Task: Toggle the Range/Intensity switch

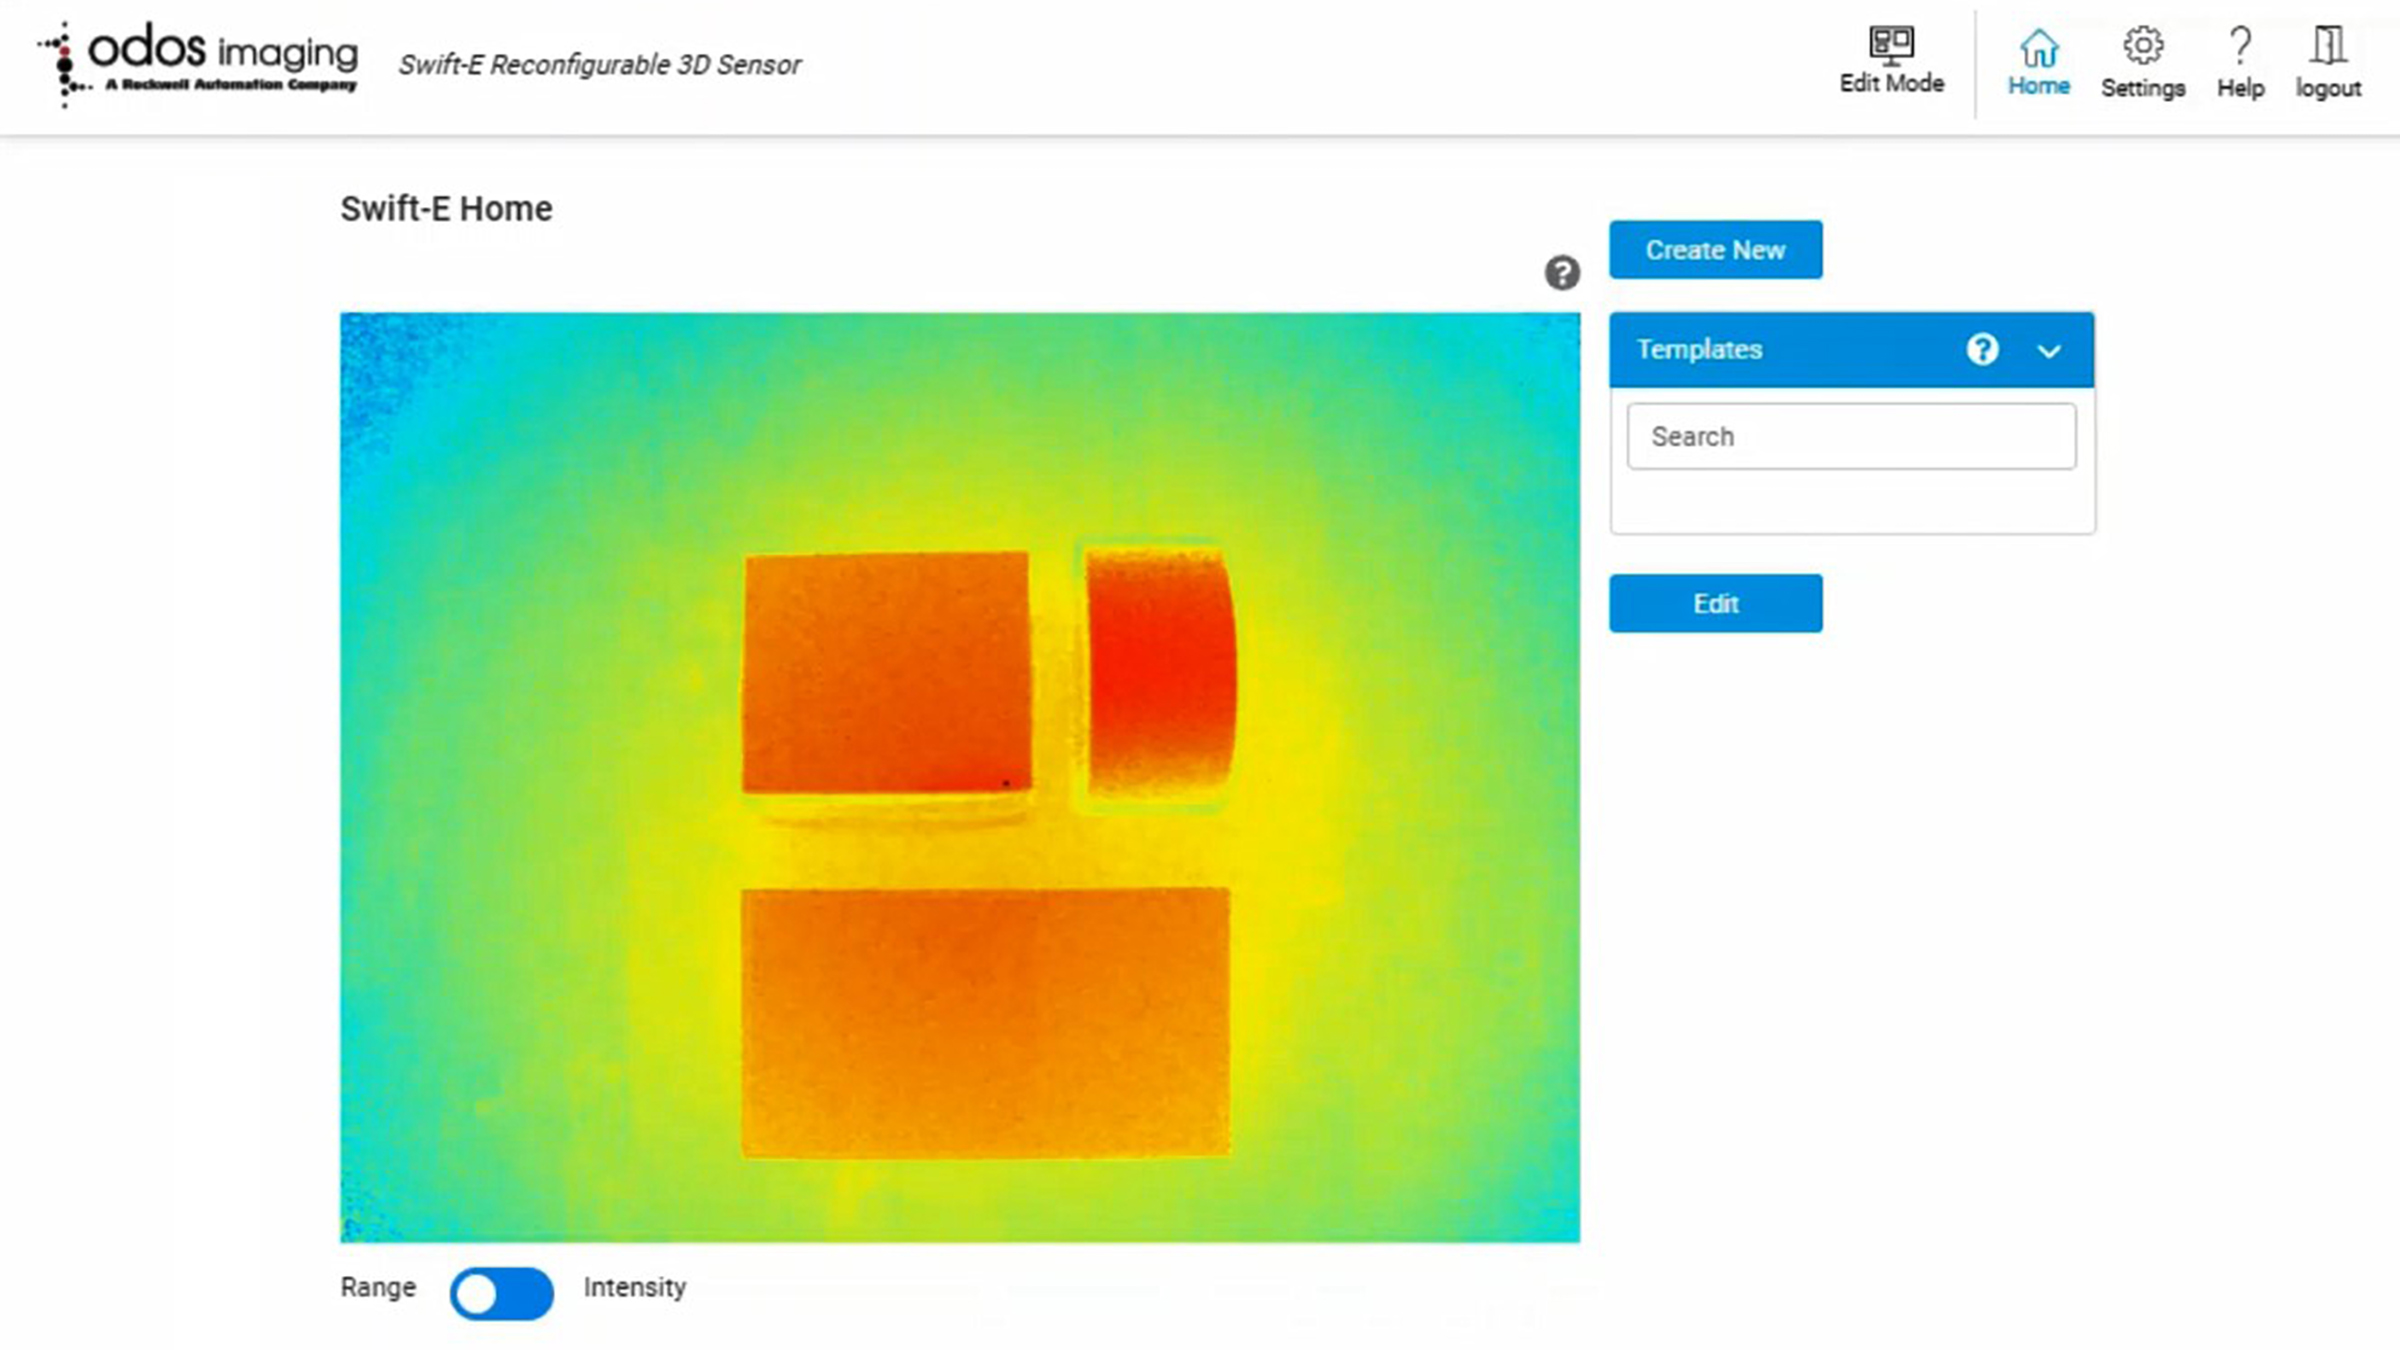Action: pyautogui.click(x=501, y=1293)
